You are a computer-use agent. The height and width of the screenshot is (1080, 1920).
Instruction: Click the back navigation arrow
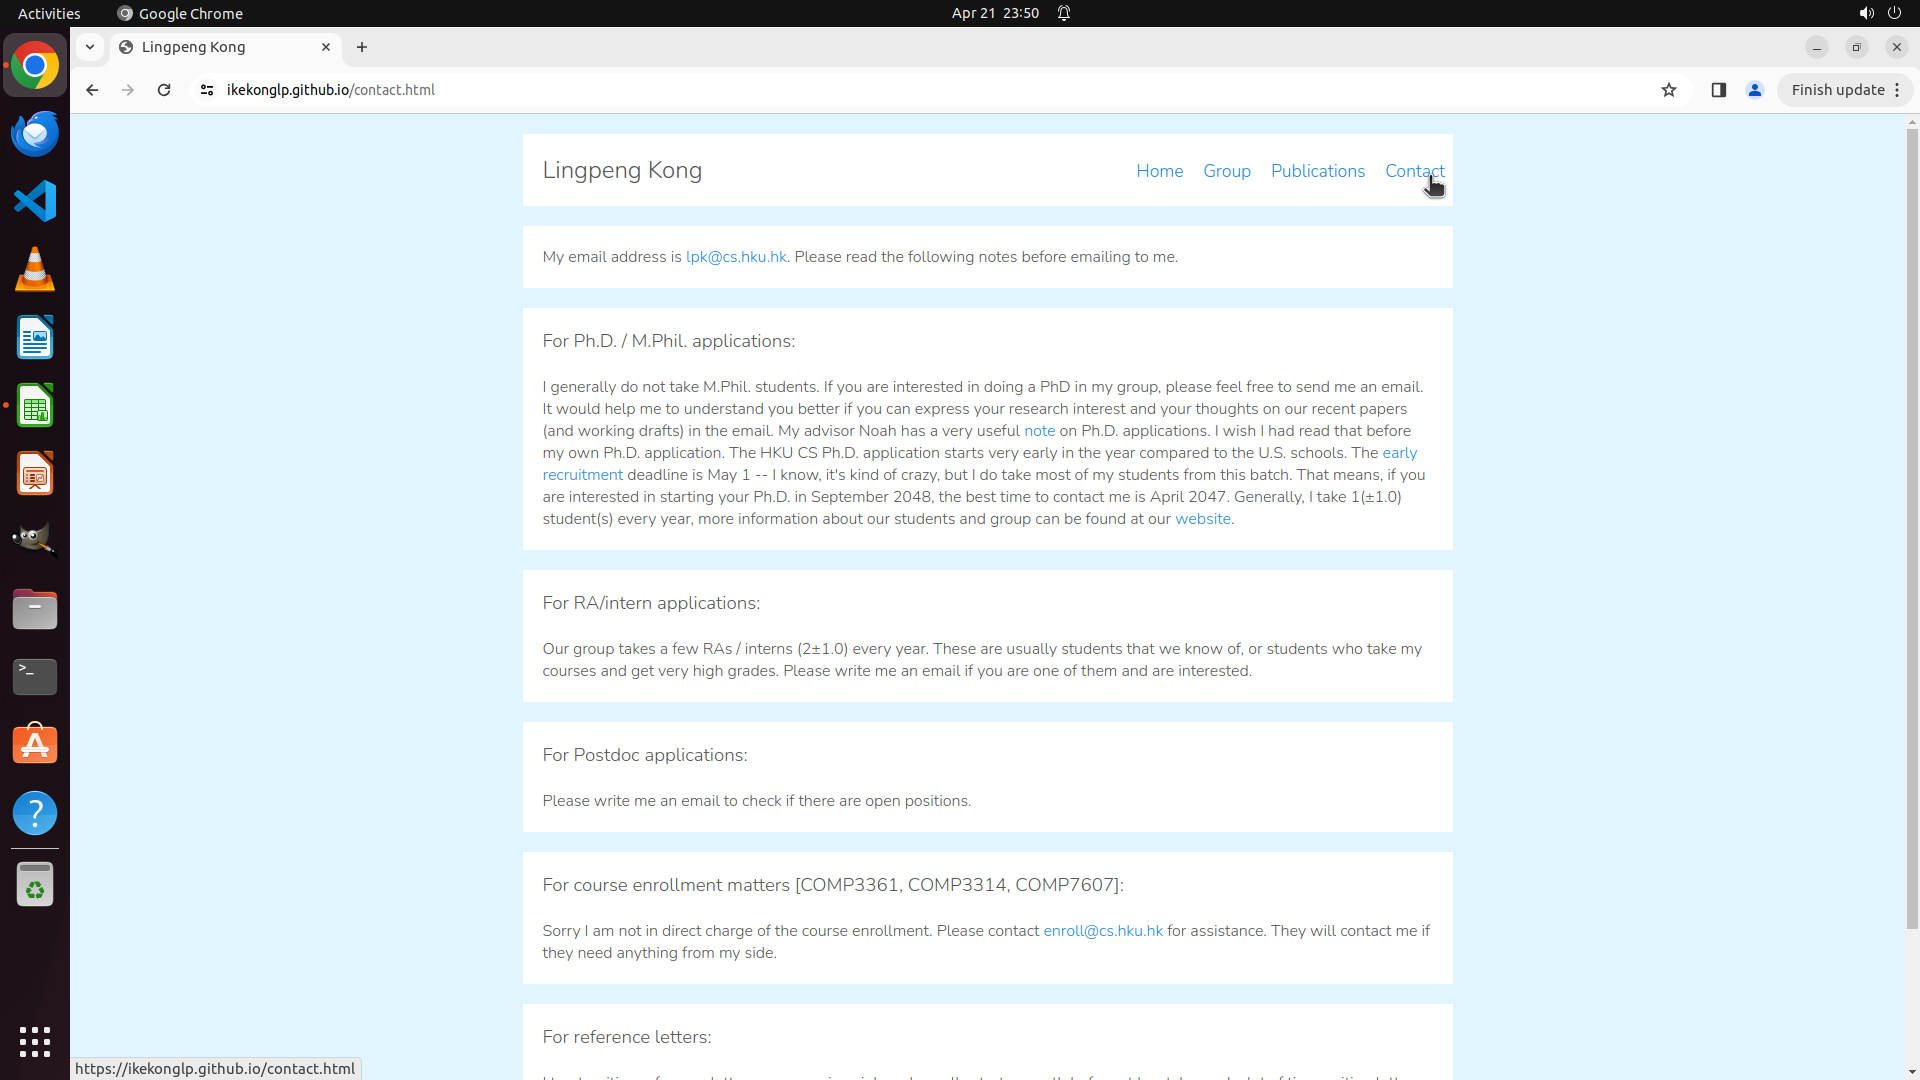pyautogui.click(x=92, y=90)
